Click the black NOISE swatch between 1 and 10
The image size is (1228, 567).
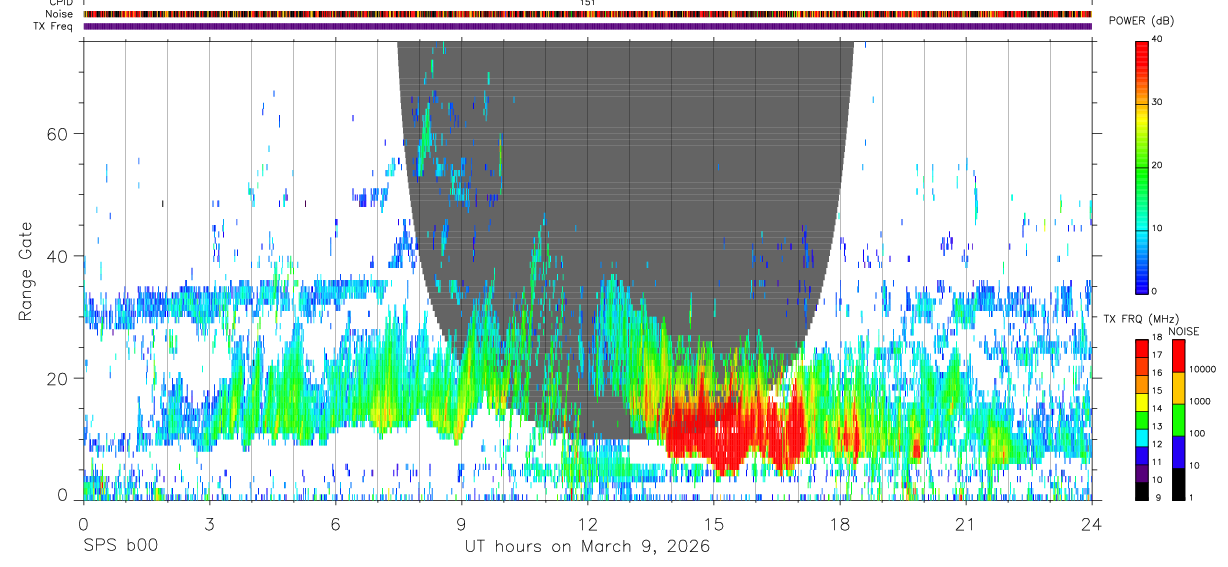tap(1178, 484)
